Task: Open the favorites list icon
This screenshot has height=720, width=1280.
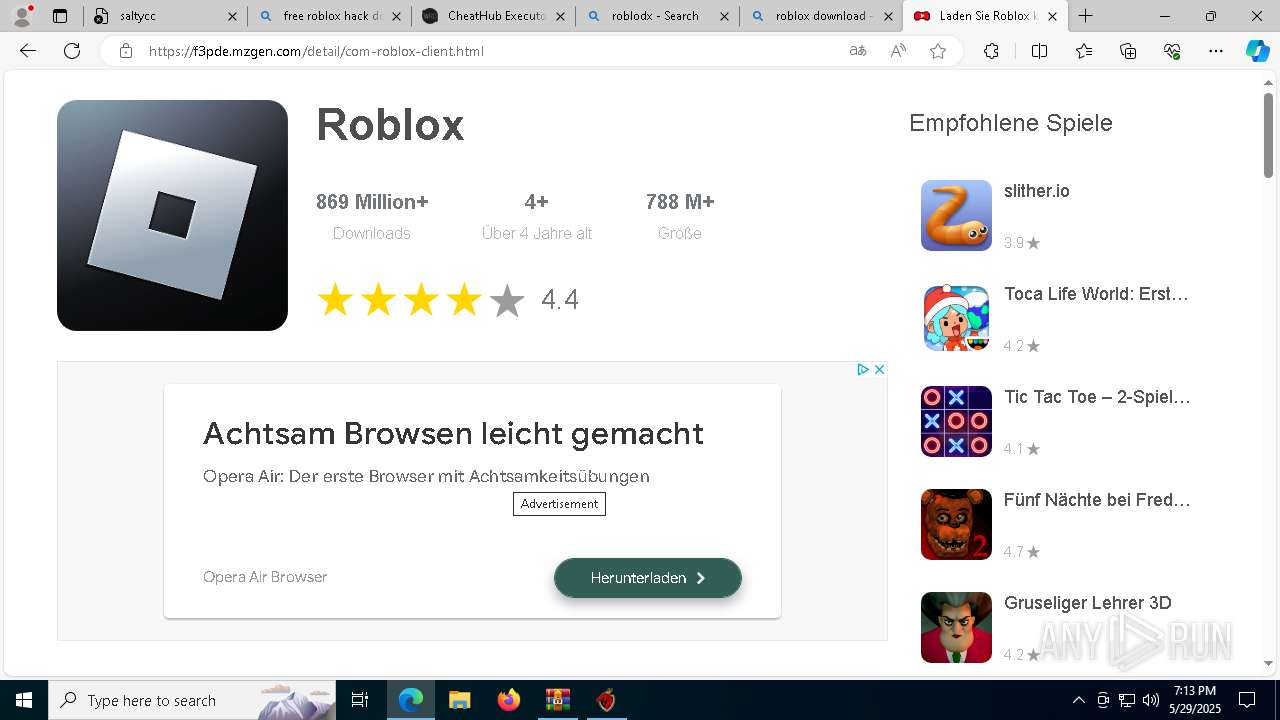Action: pyautogui.click(x=1084, y=51)
